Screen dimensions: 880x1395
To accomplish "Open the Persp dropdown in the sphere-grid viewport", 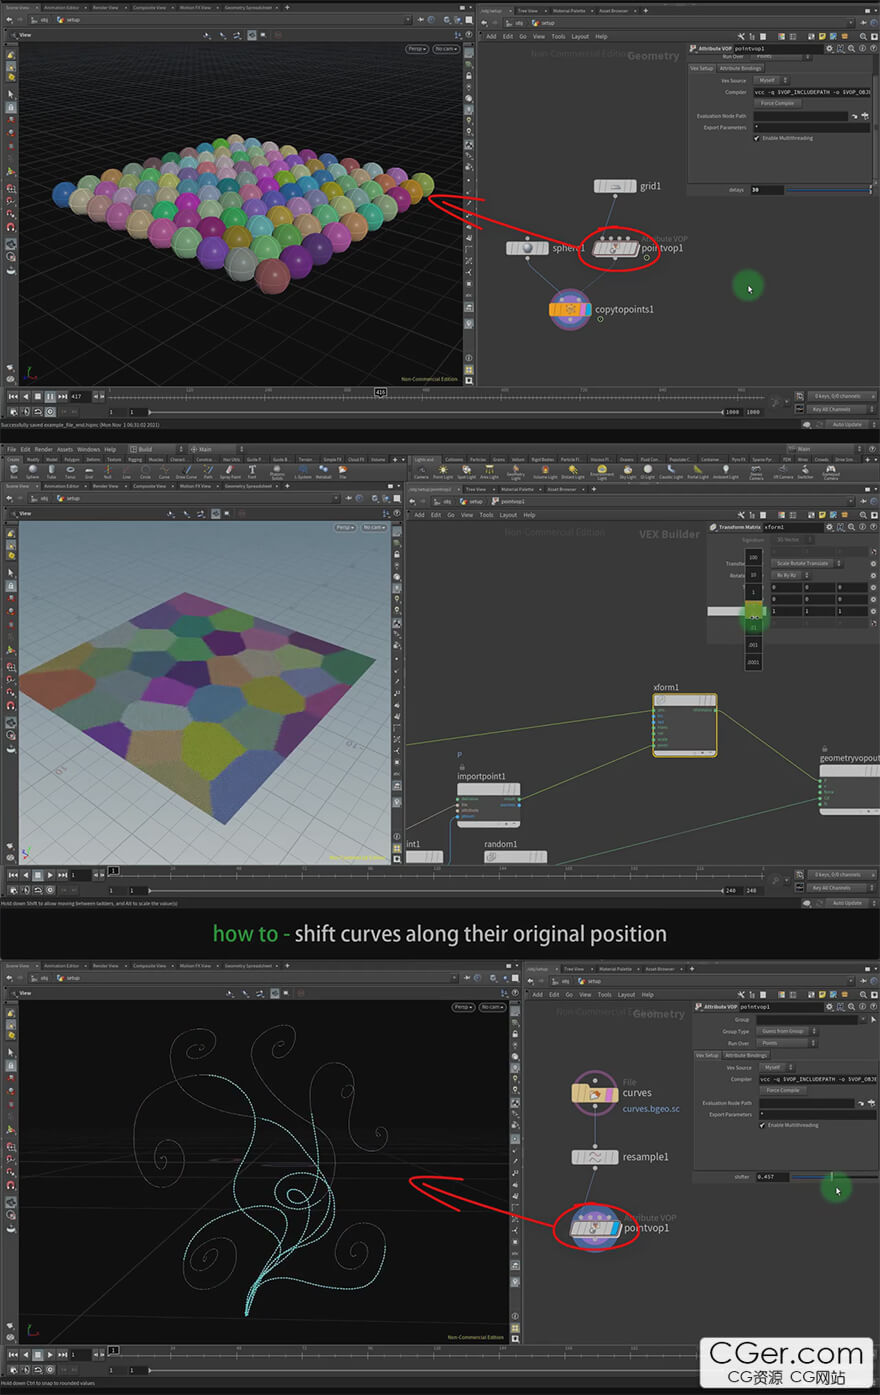I will [x=417, y=49].
